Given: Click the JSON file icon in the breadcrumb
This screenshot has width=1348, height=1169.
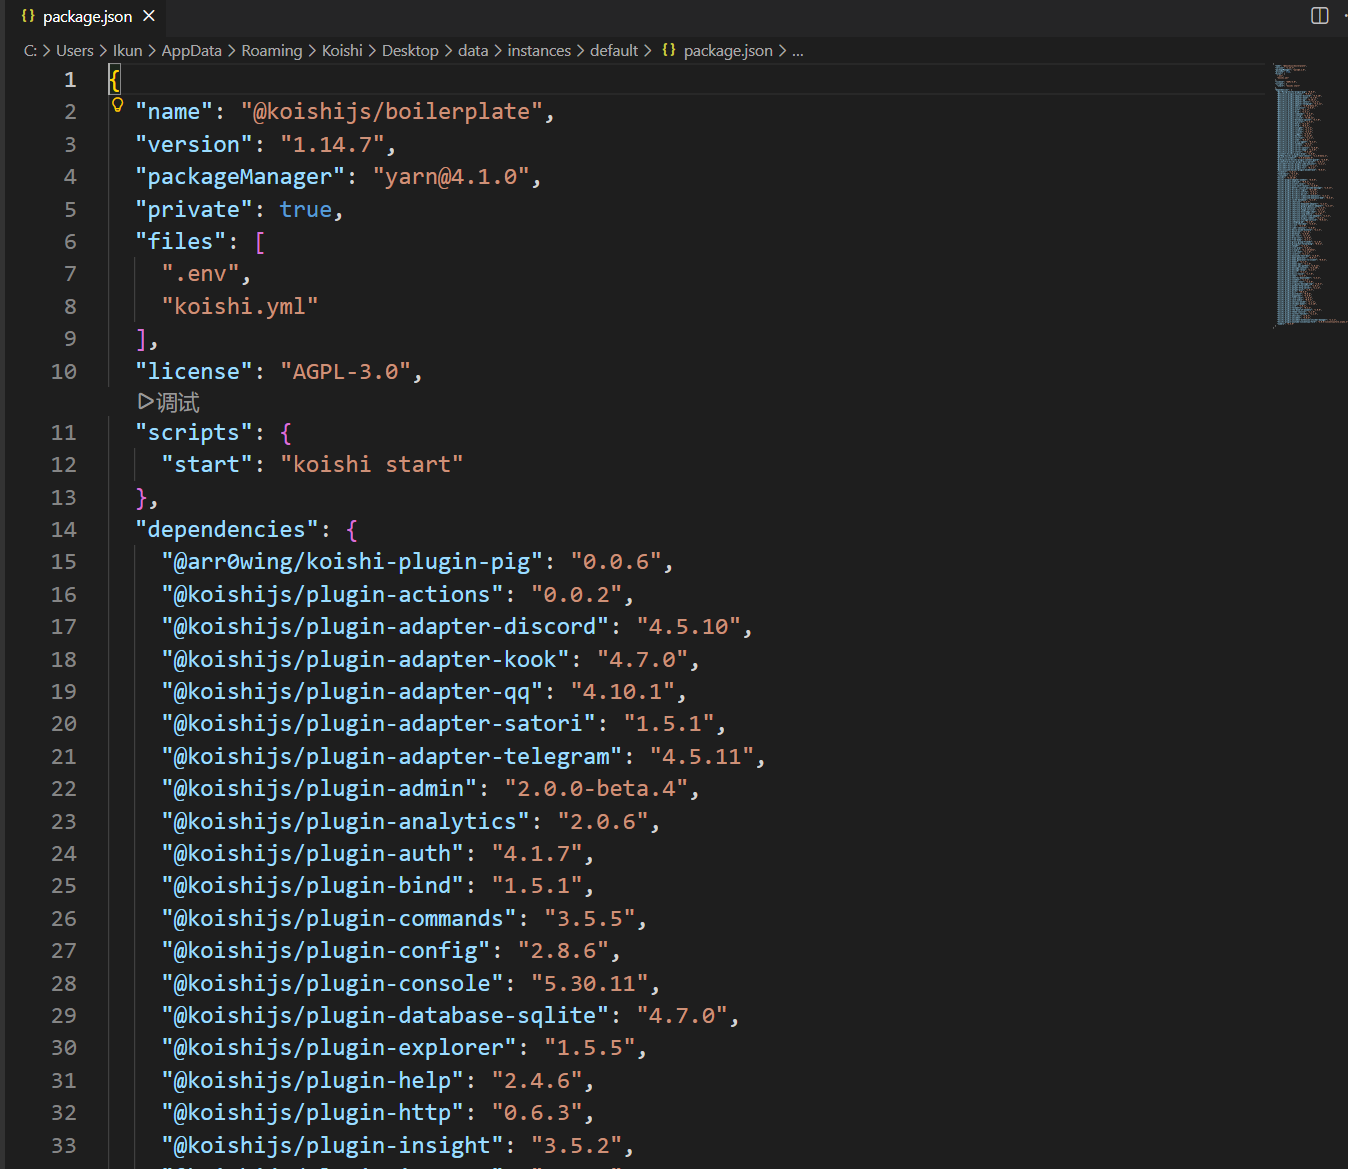Looking at the screenshot, I should [x=668, y=50].
